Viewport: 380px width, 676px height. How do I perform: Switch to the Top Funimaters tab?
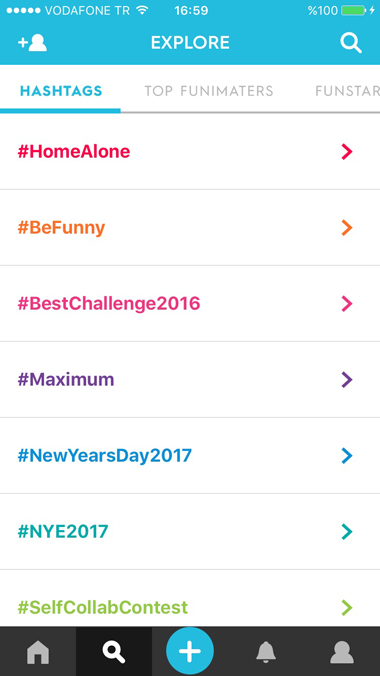coord(209,91)
